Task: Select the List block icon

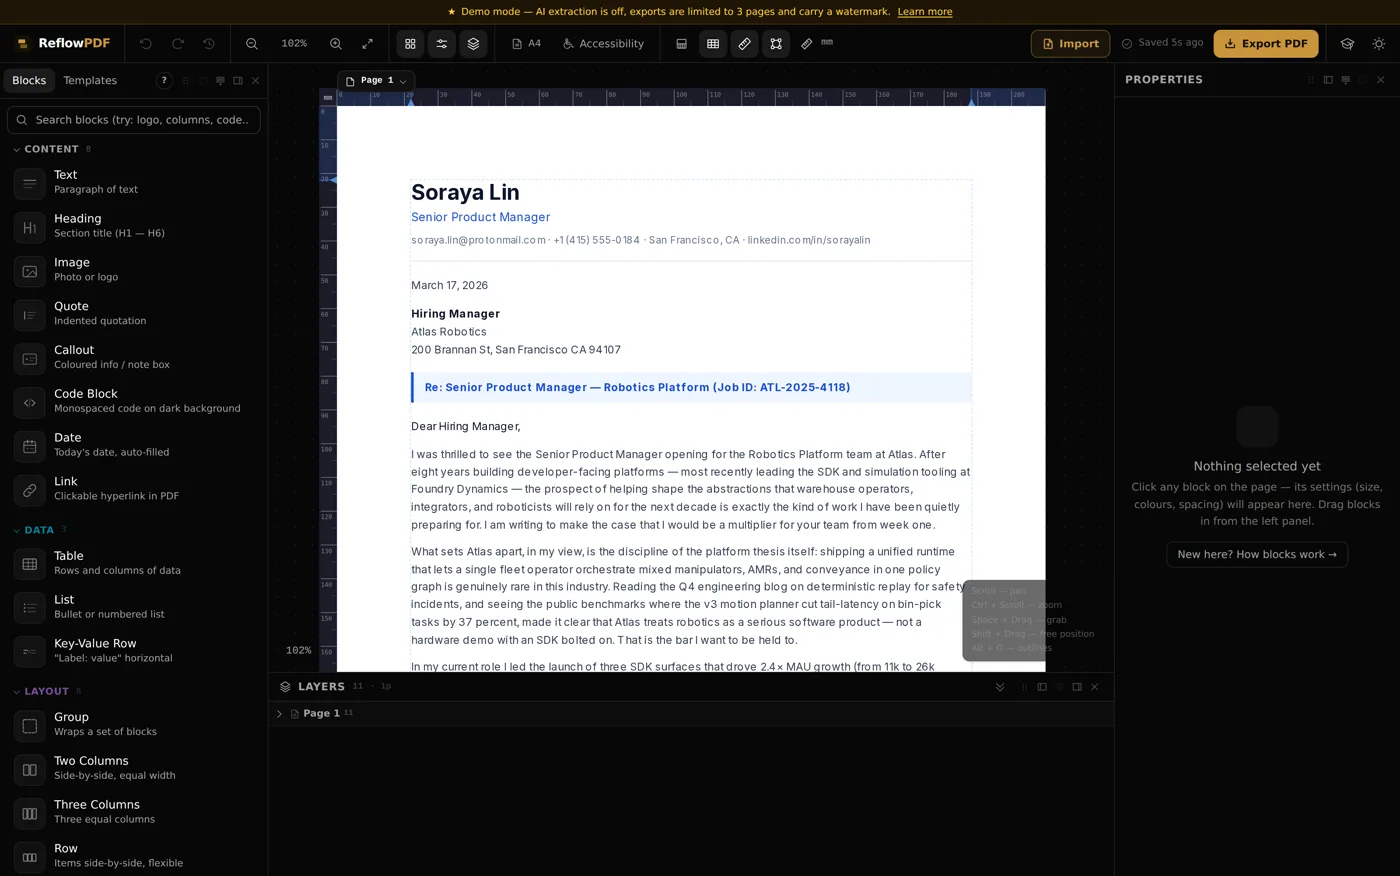Action: [30, 609]
